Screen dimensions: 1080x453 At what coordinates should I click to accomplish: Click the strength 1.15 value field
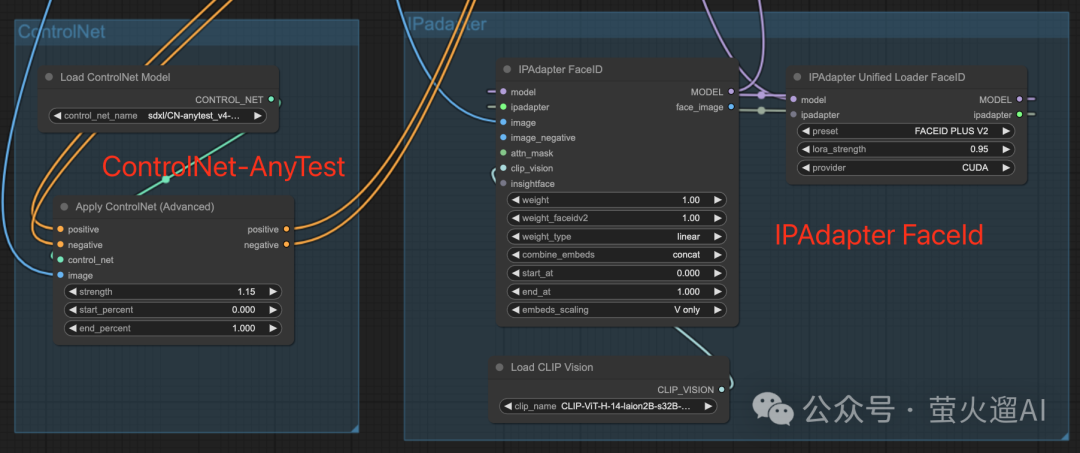[x=172, y=292]
